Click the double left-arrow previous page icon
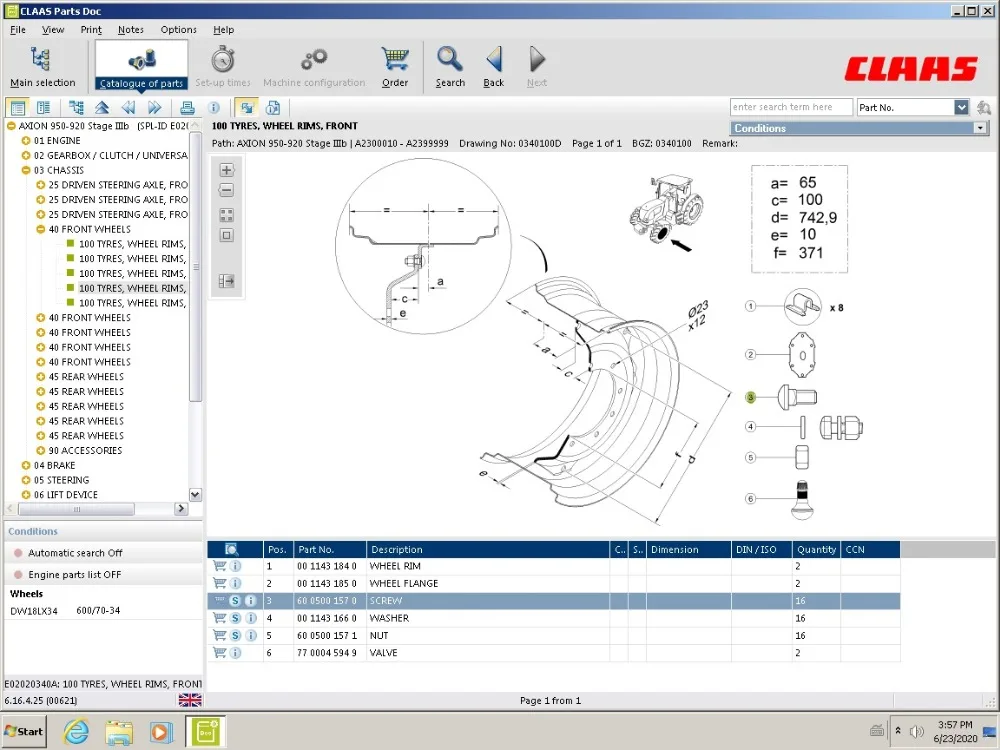Image resolution: width=1000 pixels, height=750 pixels. pos(128,108)
